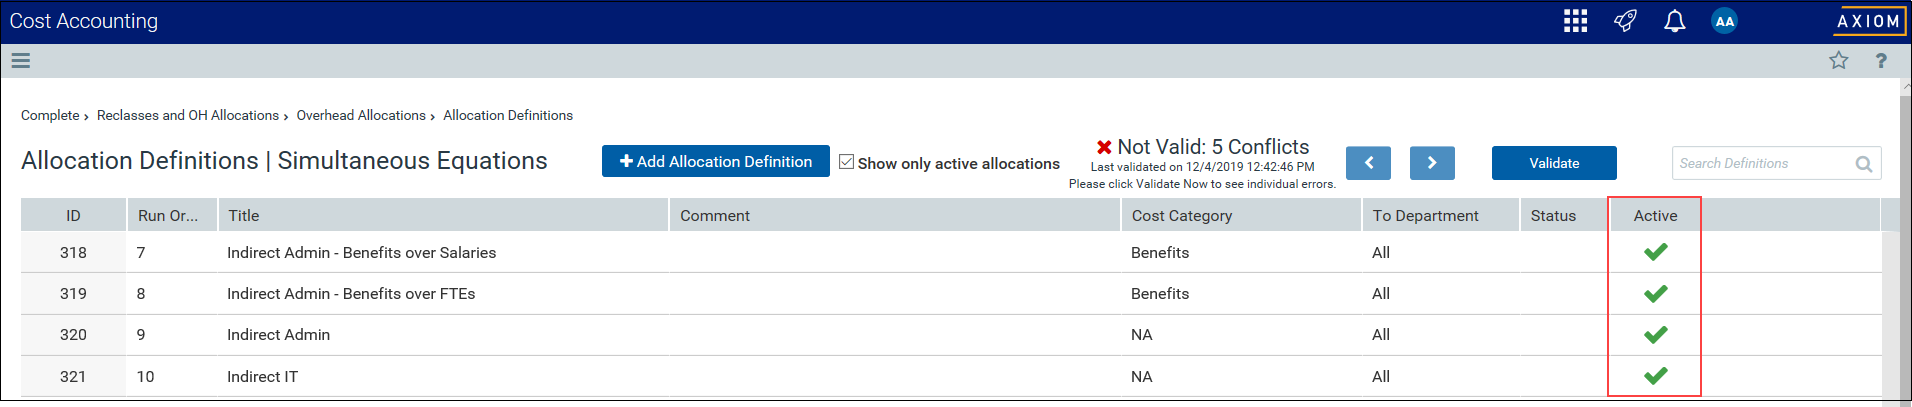Open the notifications bell

pyautogui.click(x=1675, y=21)
